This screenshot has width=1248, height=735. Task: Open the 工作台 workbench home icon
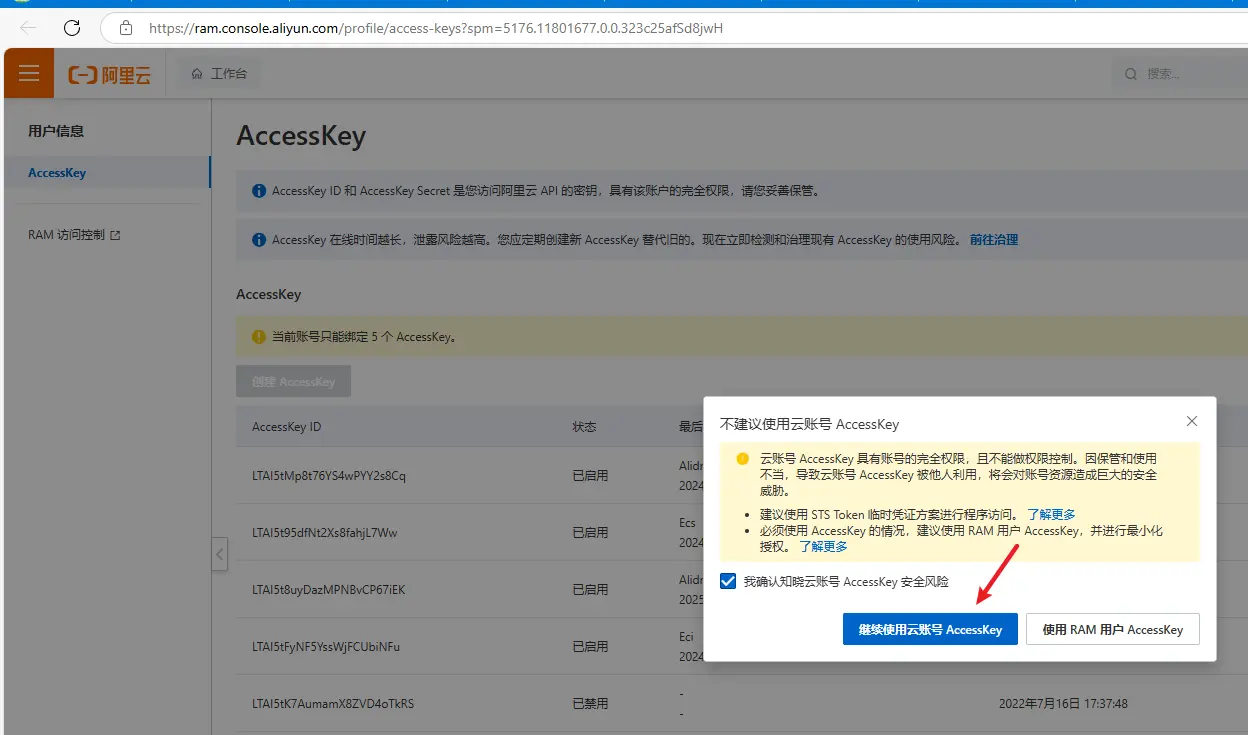point(197,74)
